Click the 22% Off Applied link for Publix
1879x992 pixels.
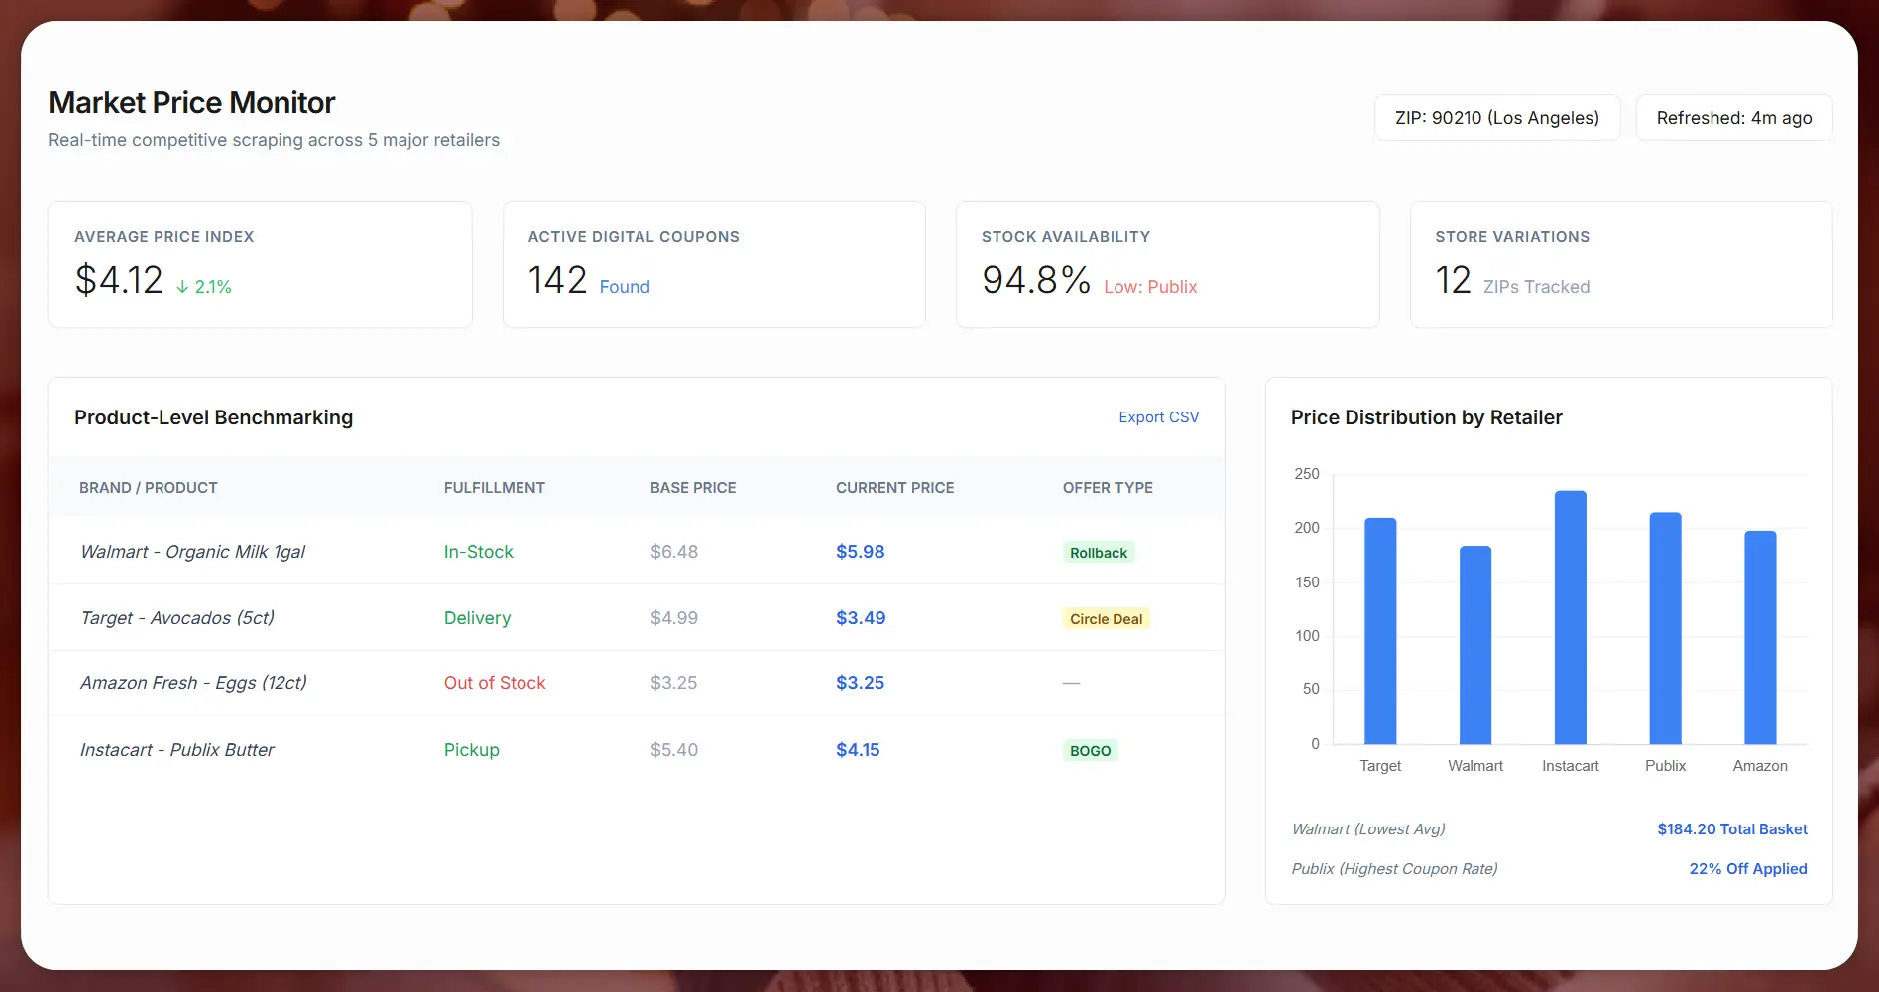[x=1747, y=868]
